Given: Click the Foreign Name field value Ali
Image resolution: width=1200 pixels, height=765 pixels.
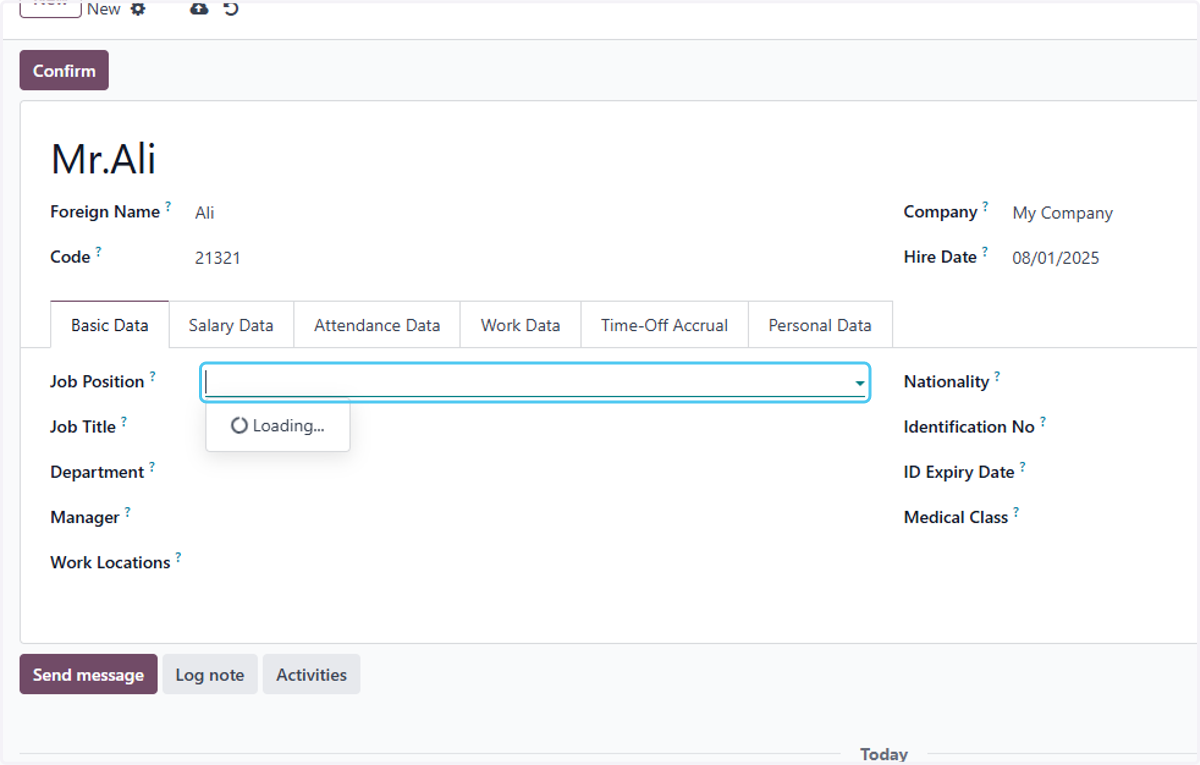Looking at the screenshot, I should point(205,213).
